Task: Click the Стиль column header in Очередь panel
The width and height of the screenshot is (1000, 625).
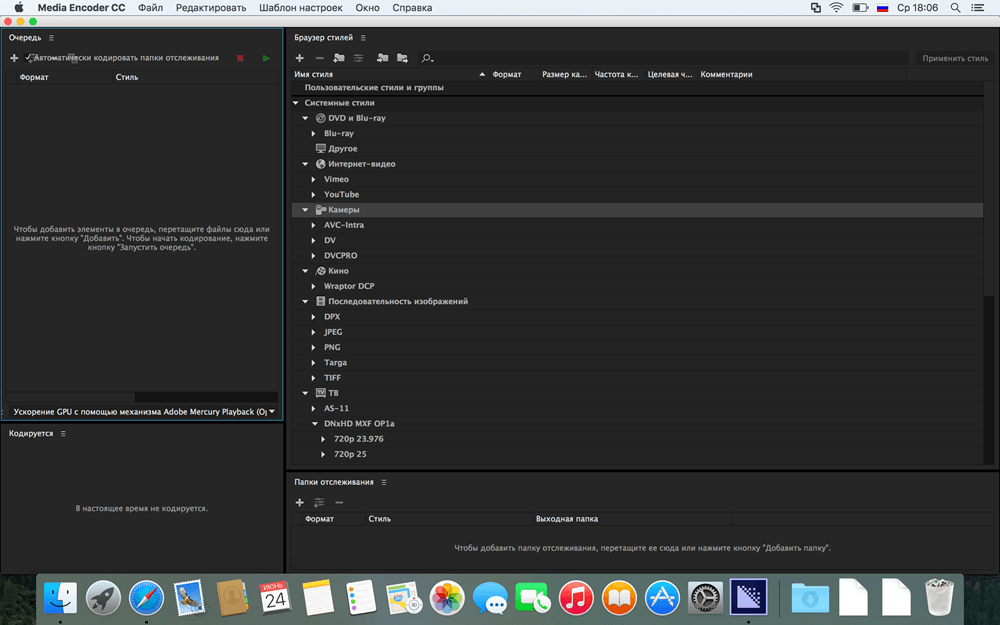Action: pos(195,77)
